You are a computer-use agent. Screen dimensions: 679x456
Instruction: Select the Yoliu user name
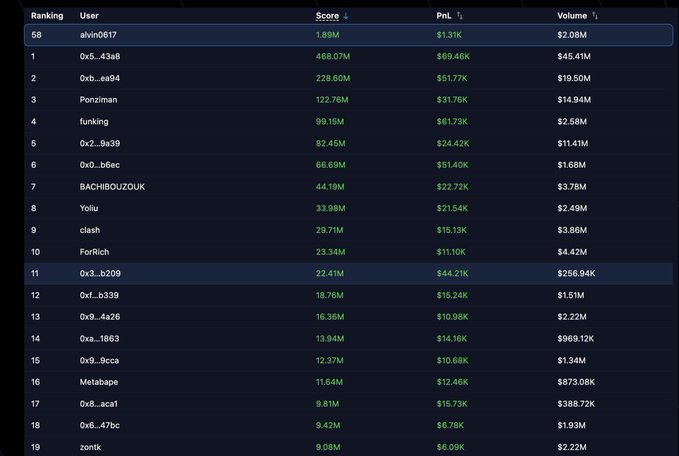coord(89,208)
